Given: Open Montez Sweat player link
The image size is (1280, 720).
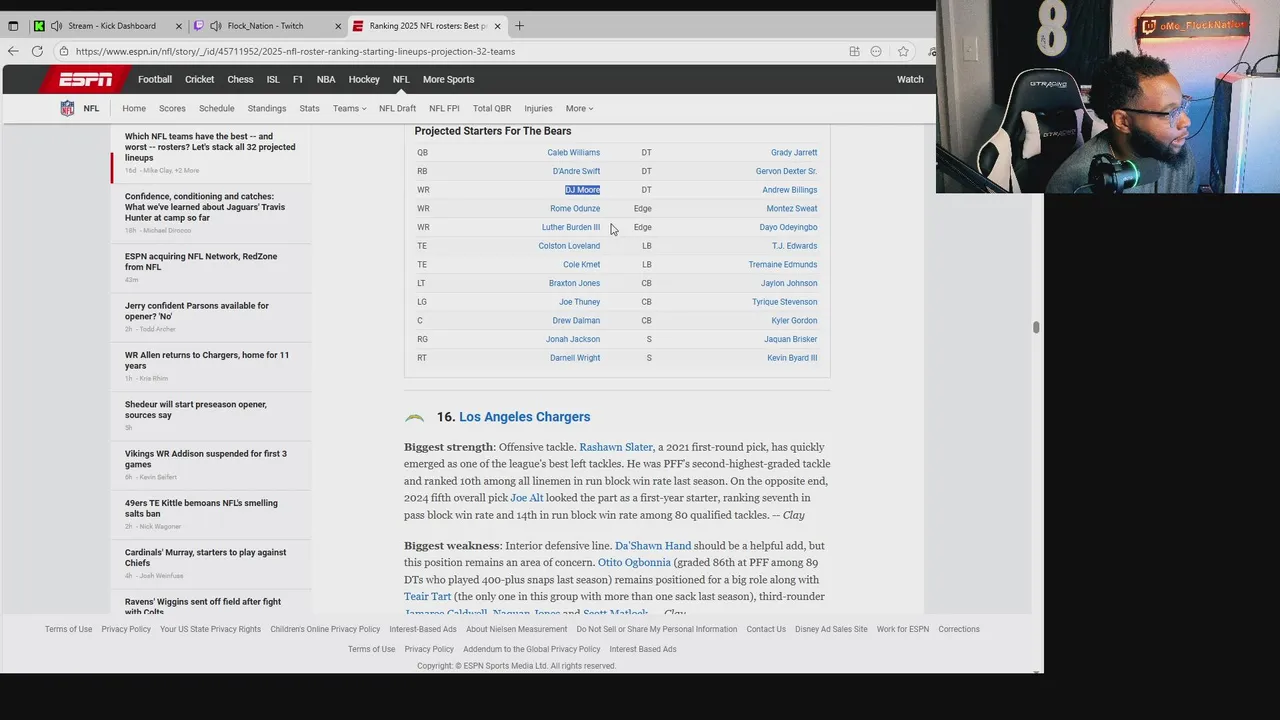Looking at the screenshot, I should [x=792, y=209].
